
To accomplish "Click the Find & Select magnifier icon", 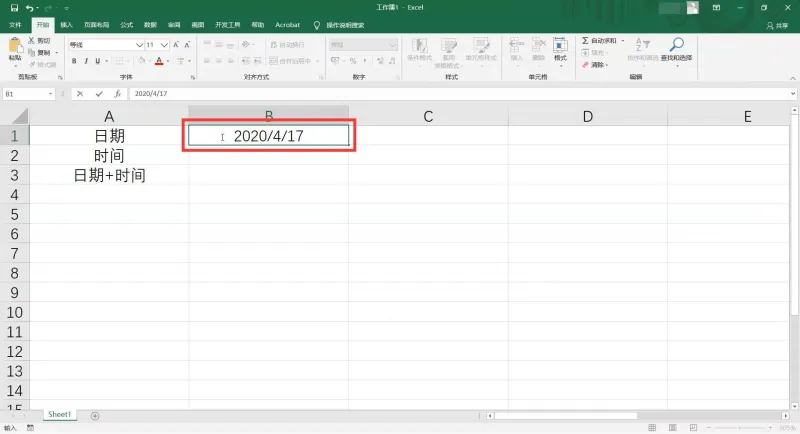I will [677, 44].
